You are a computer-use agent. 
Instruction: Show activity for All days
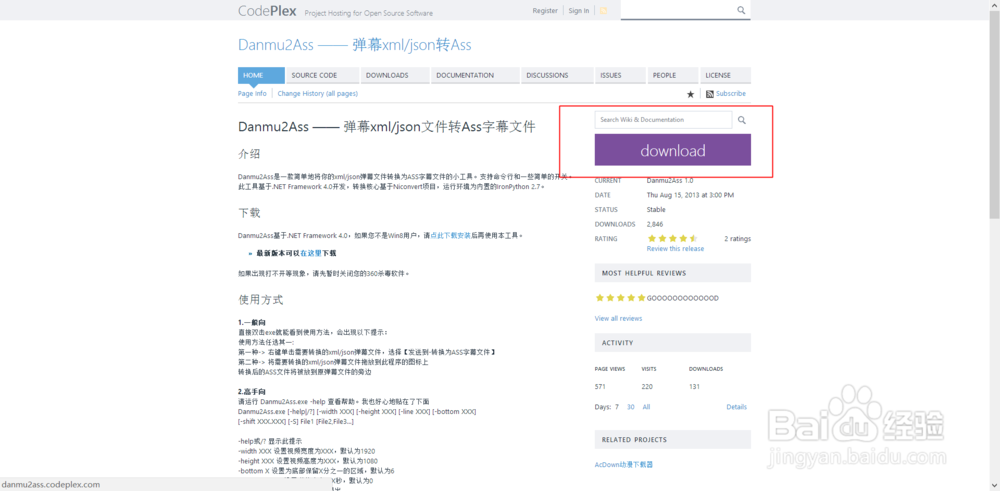[646, 407]
